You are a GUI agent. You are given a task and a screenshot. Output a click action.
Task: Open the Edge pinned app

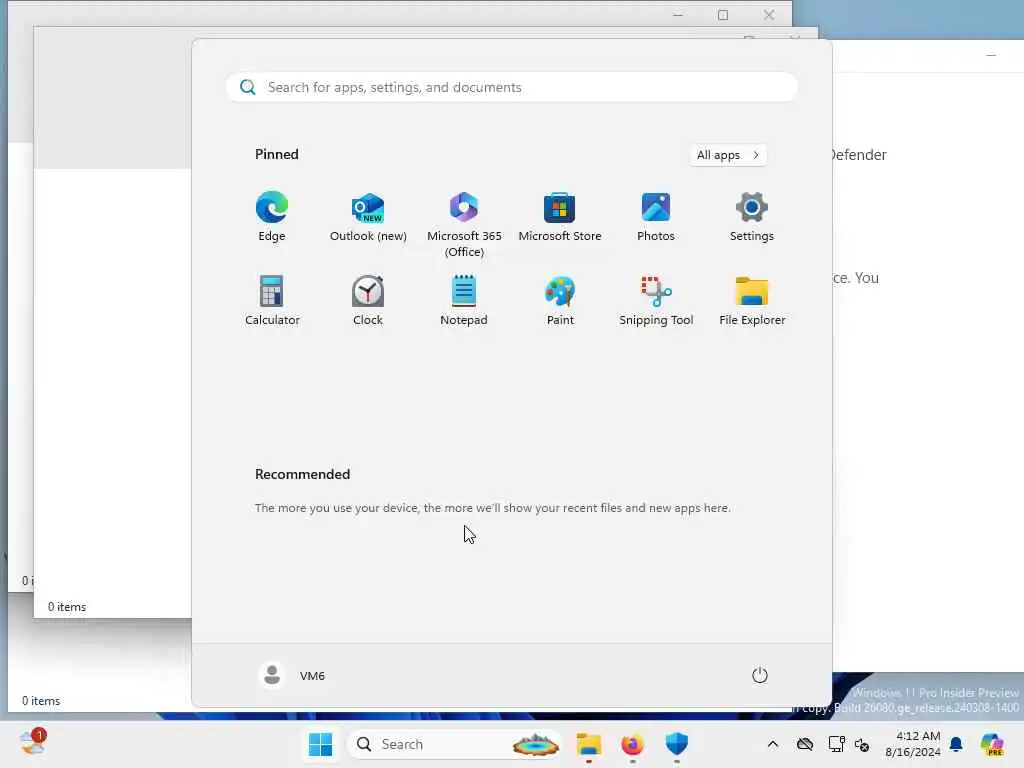pos(272,217)
